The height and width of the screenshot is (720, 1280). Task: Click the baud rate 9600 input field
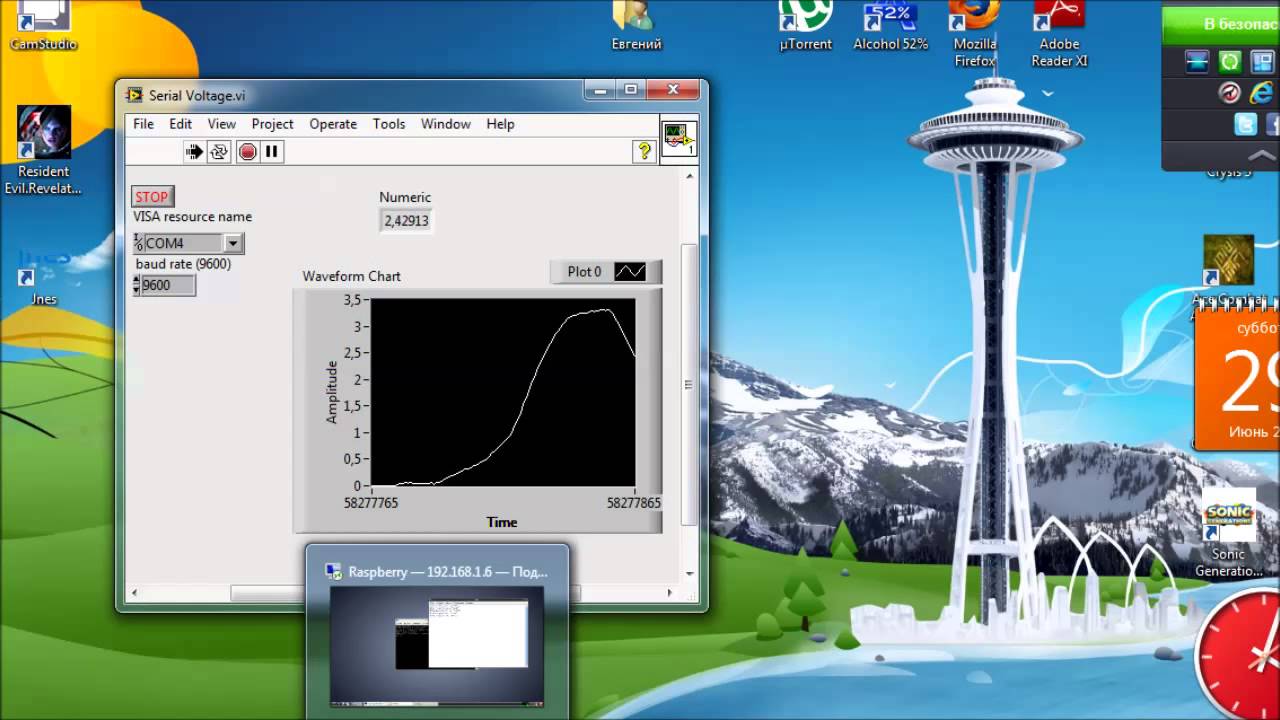(x=168, y=285)
